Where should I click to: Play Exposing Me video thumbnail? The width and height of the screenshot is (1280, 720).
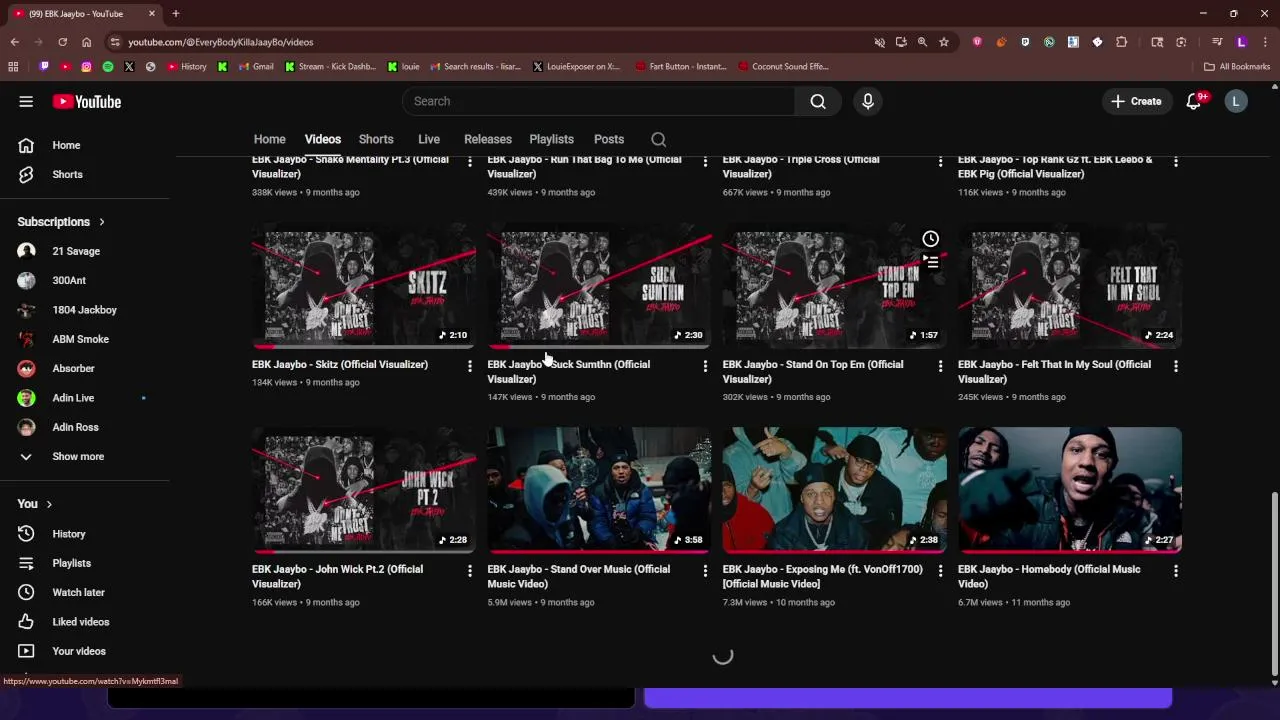(x=835, y=490)
